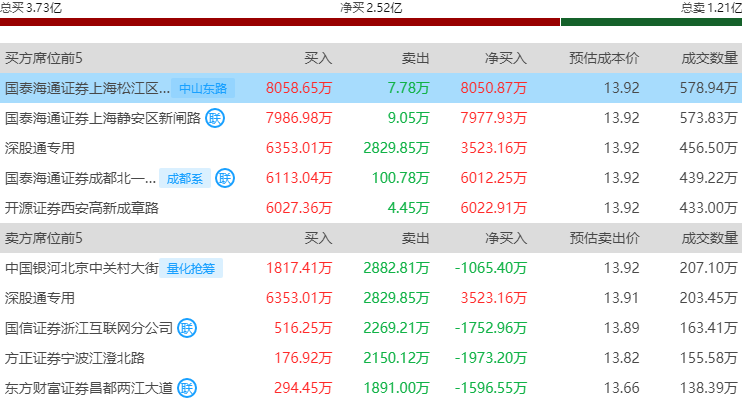Open 深股通专用 in buyer list
The height and width of the screenshot is (400, 742).
pos(40,148)
